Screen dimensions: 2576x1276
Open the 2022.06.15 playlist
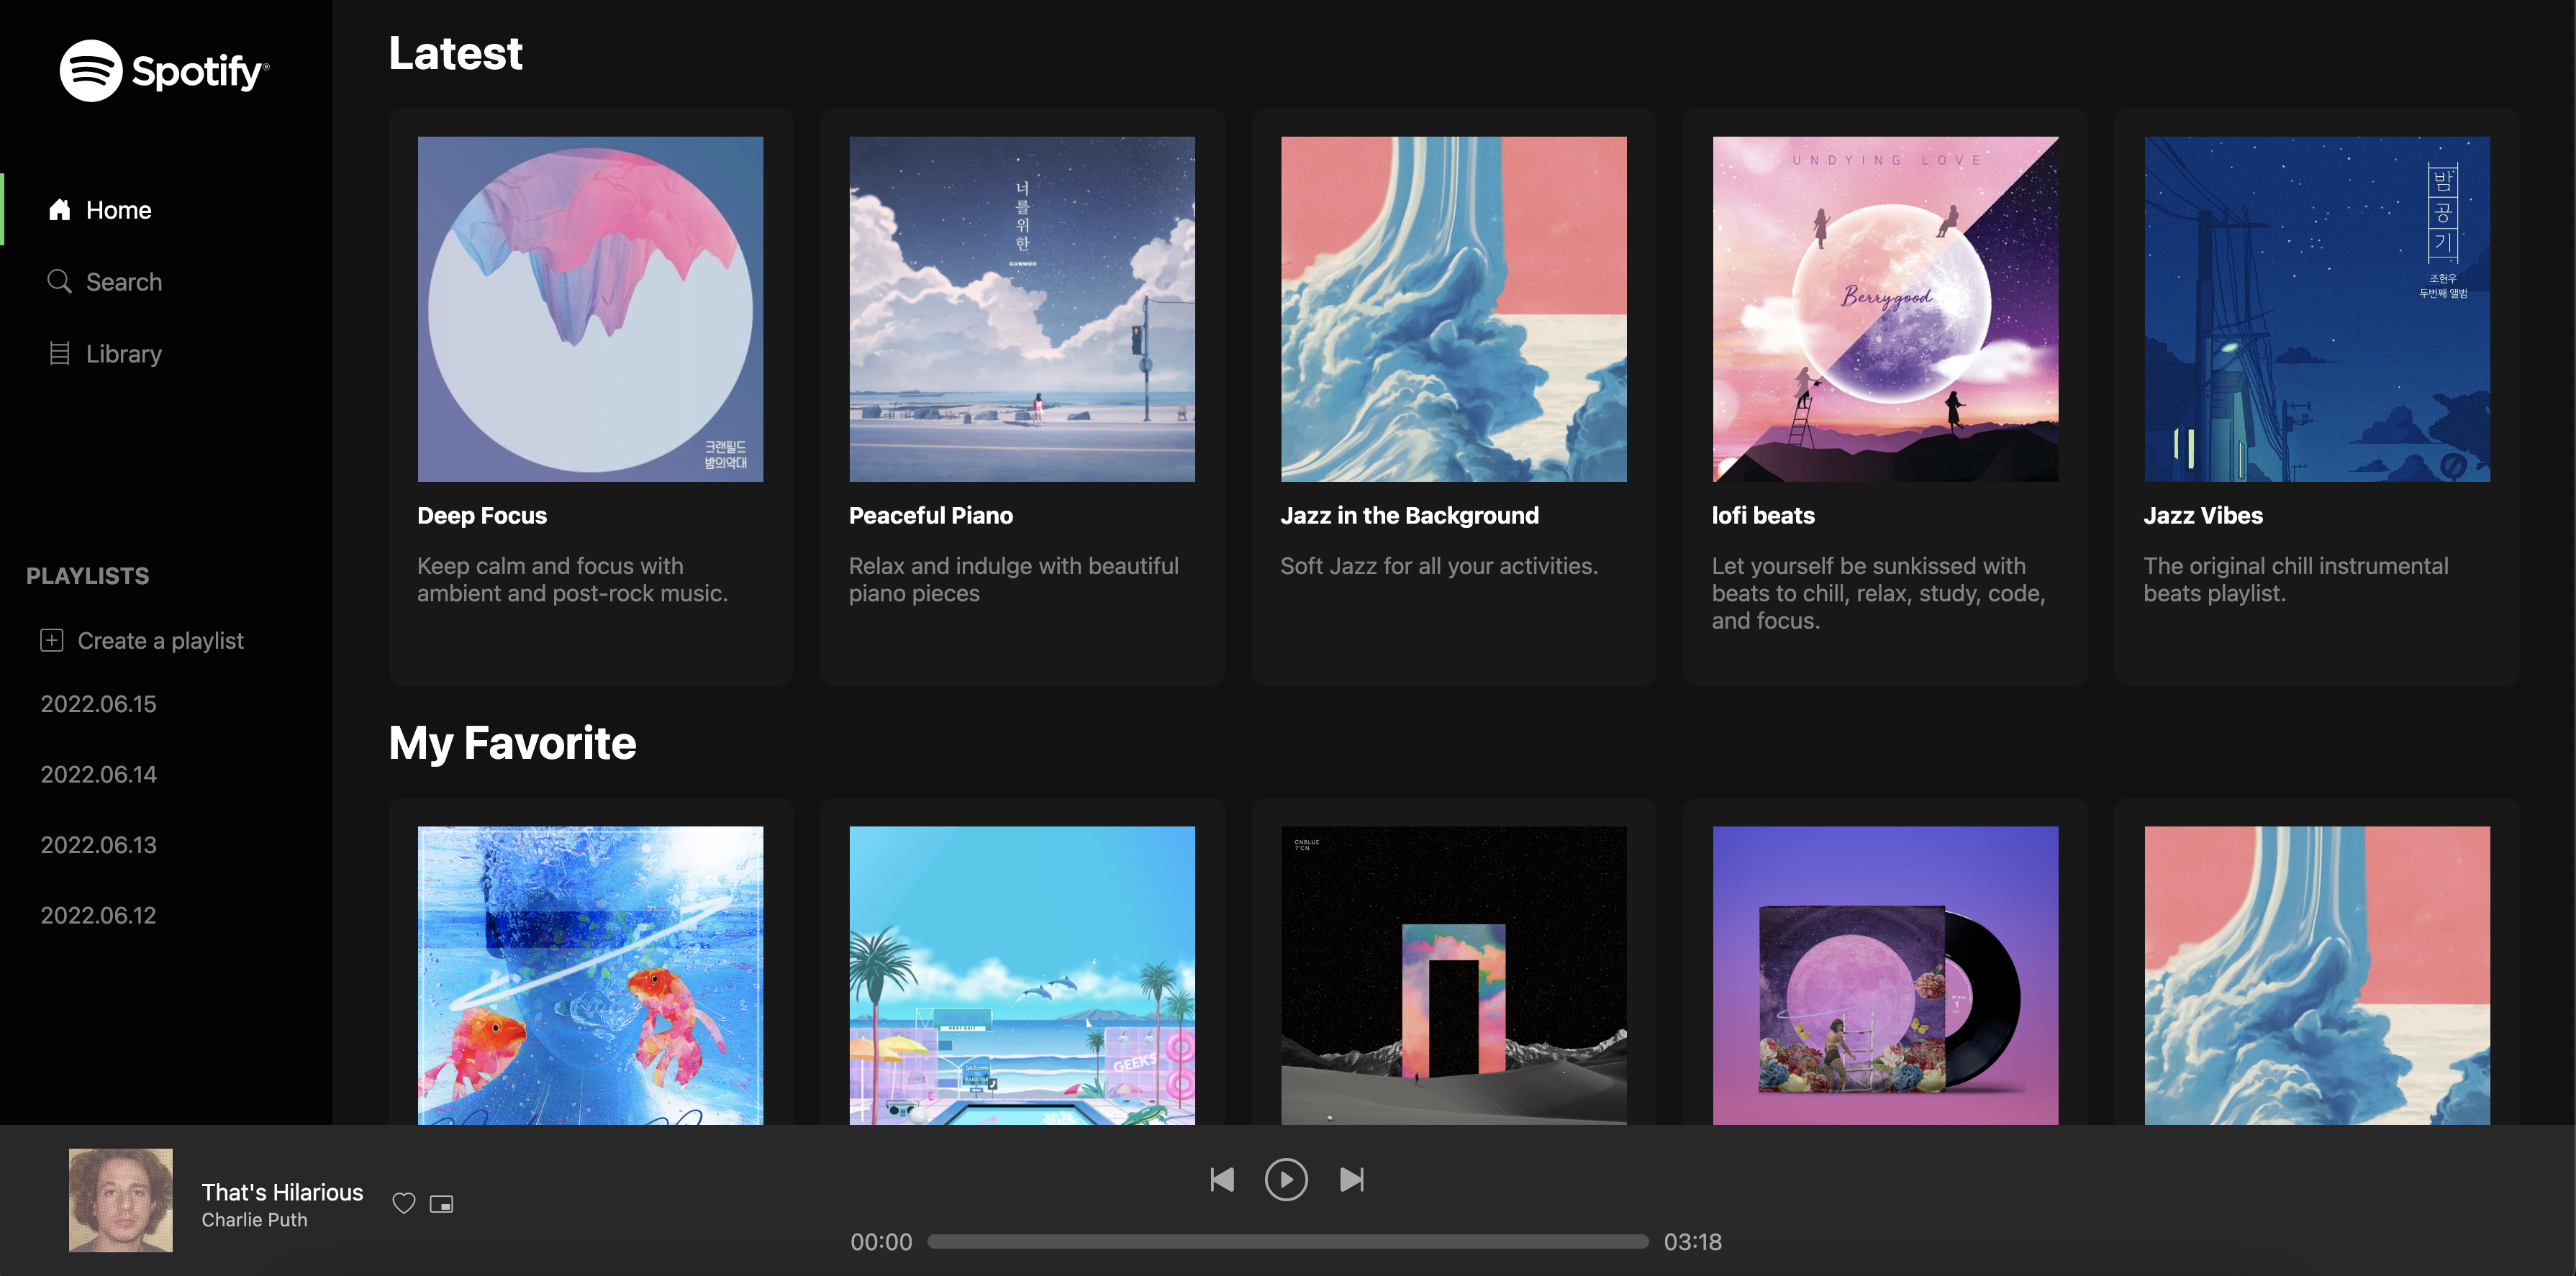98,704
